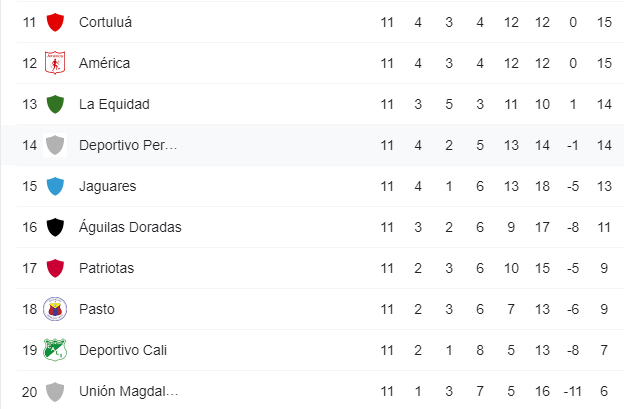Click the red Cortuluá shield logo
624x409 pixels.
(x=55, y=22)
